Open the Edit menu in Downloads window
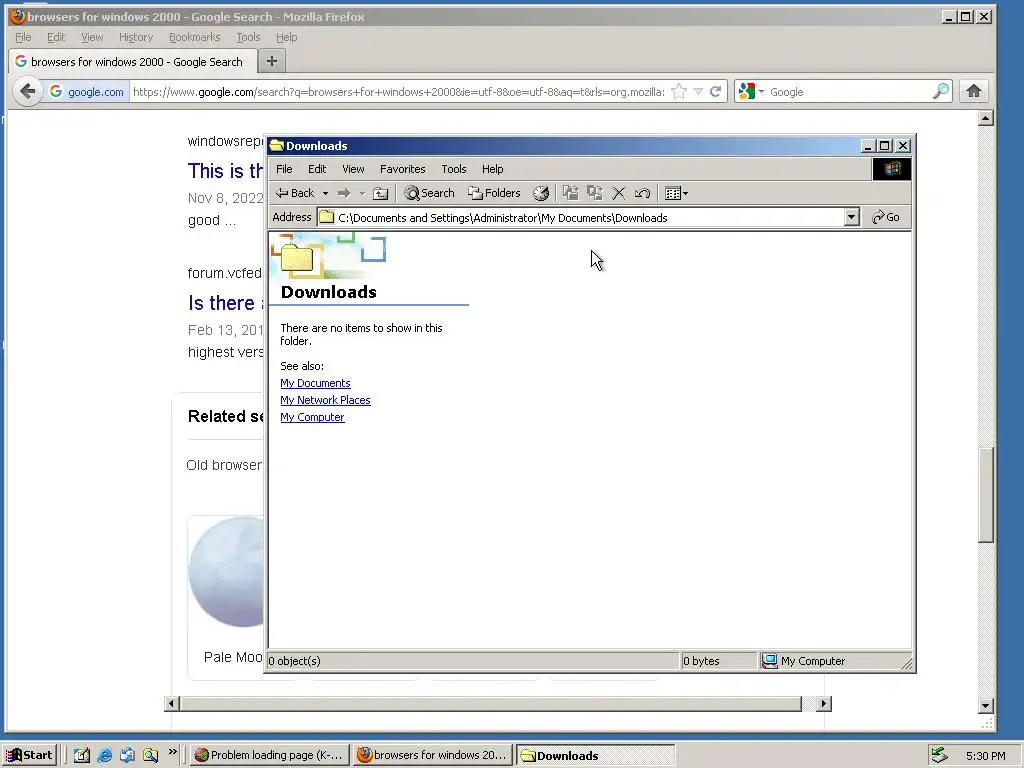Image resolution: width=1024 pixels, height=768 pixels. point(317,169)
